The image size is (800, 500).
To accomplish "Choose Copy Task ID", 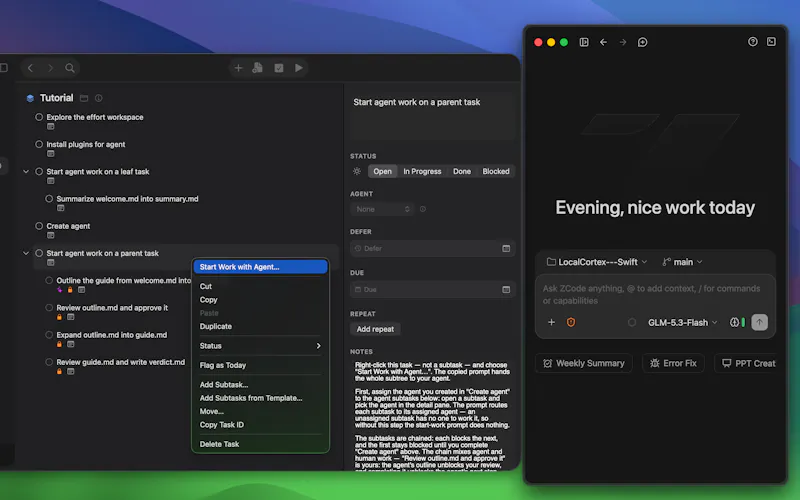I will [260, 424].
